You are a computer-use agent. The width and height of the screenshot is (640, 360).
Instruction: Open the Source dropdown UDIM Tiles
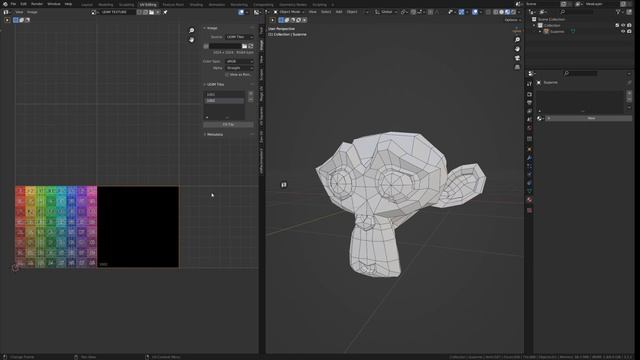click(x=240, y=37)
